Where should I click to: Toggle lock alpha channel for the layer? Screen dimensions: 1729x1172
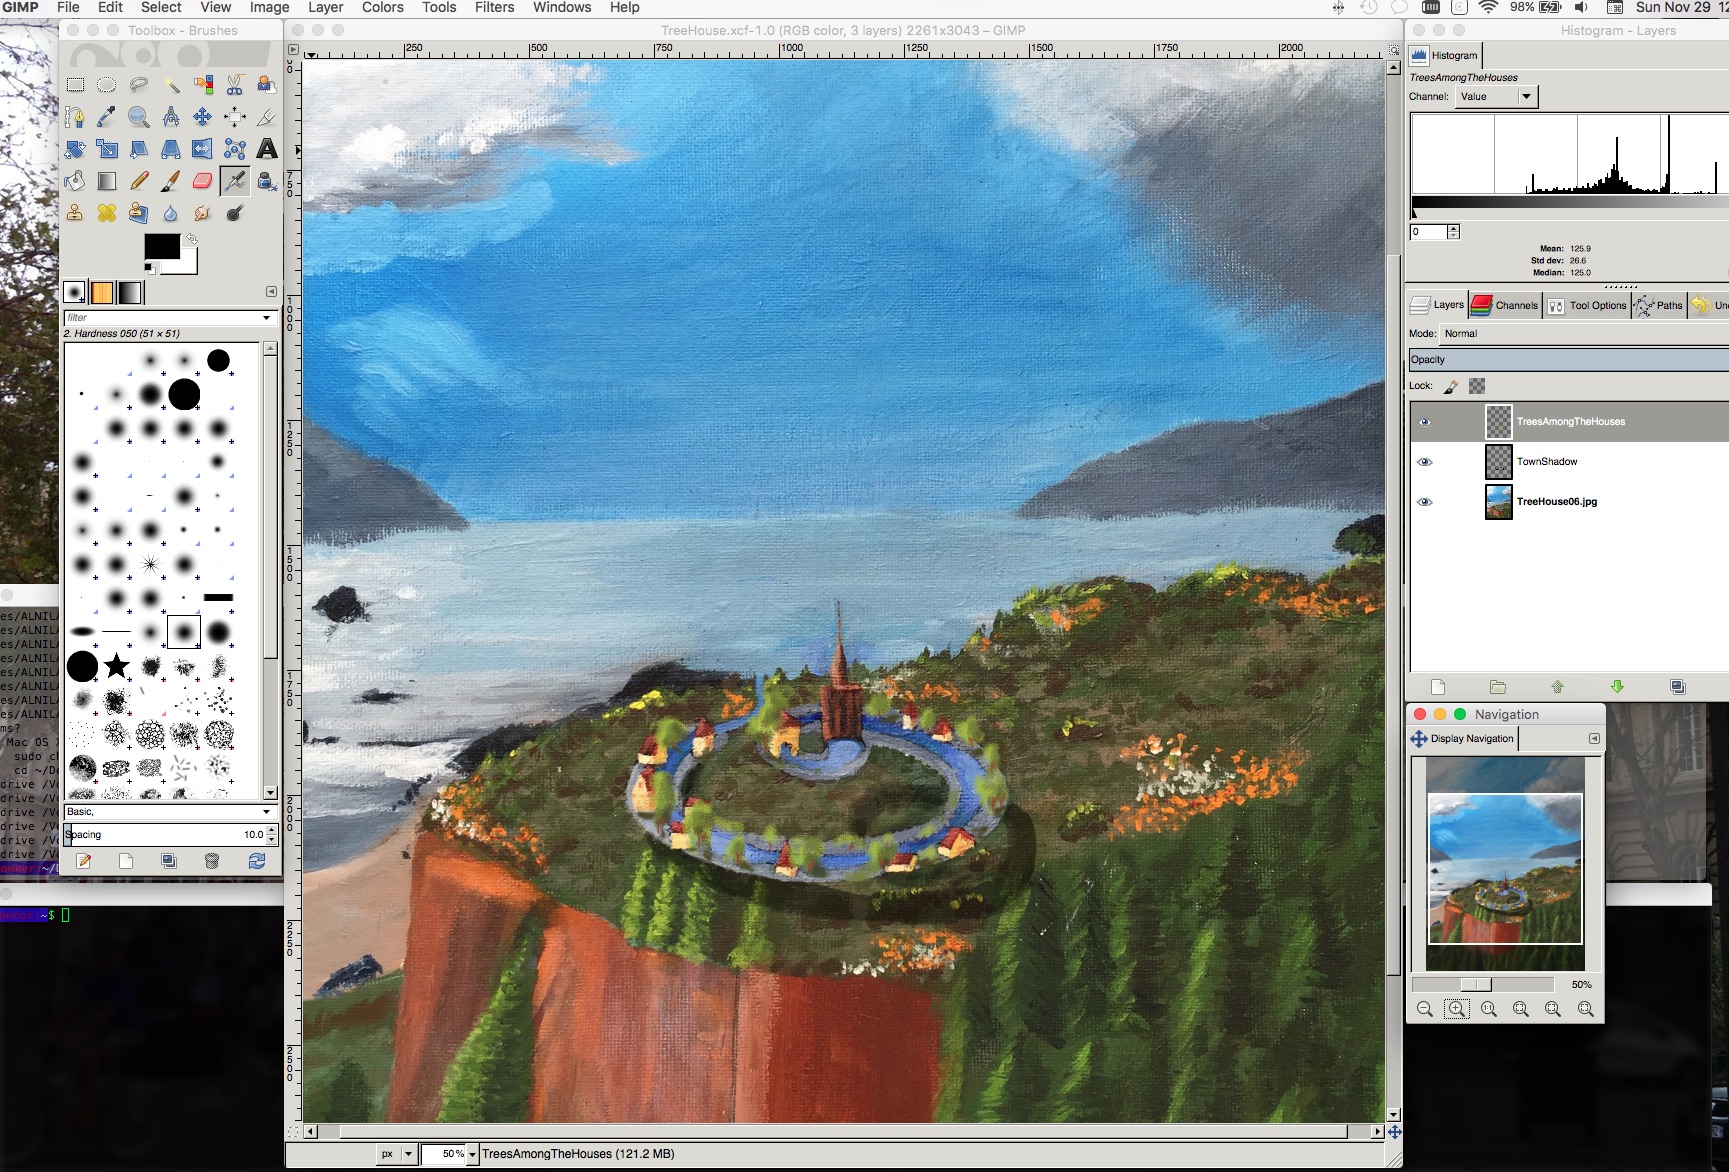pos(1477,386)
